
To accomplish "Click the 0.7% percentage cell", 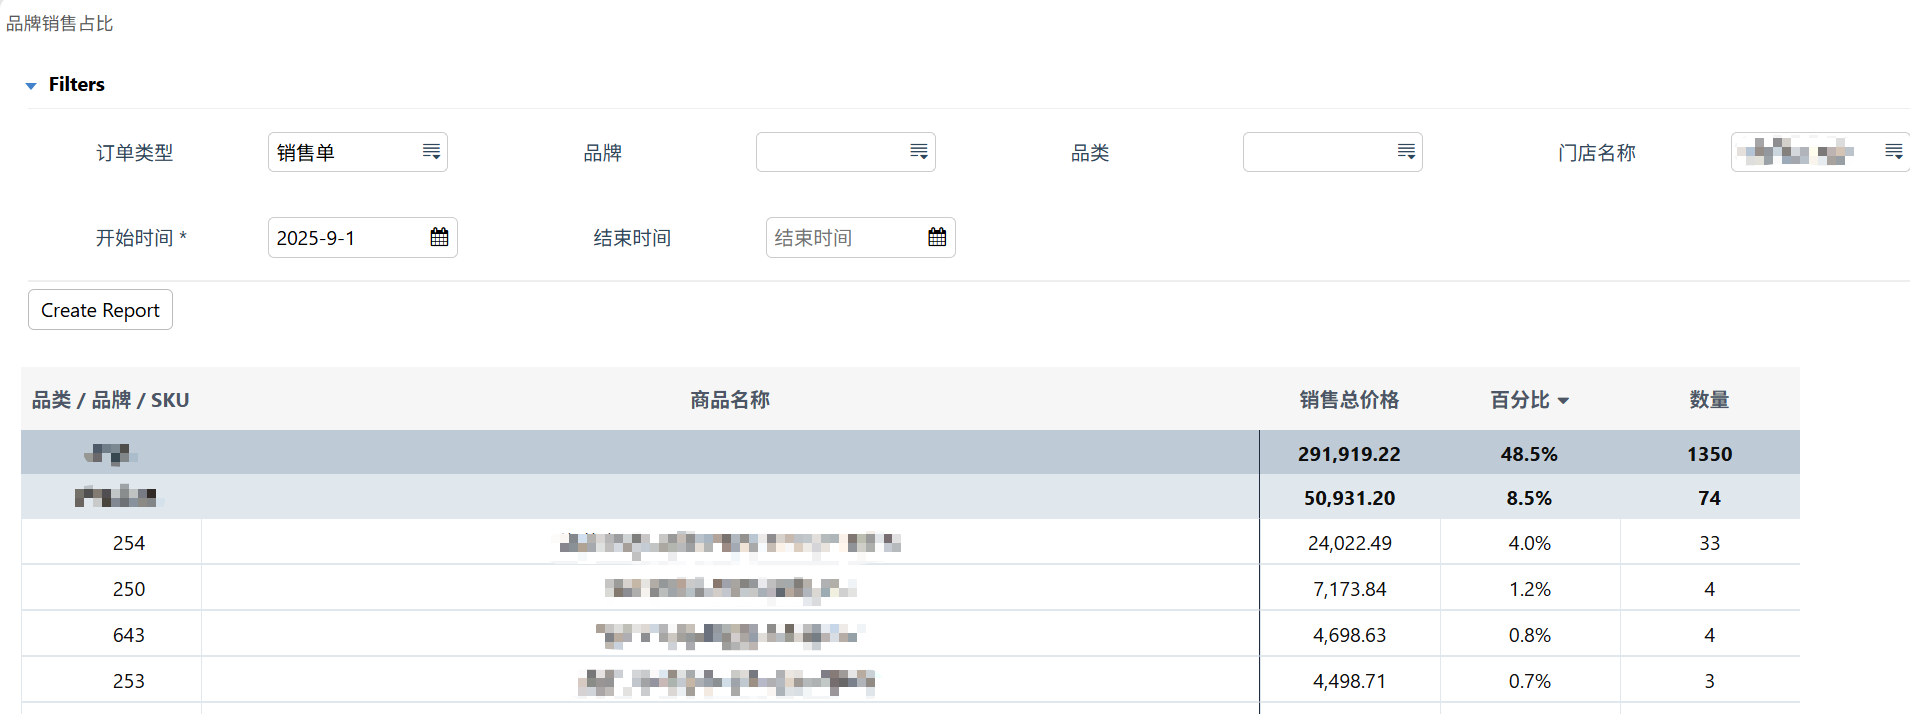I will point(1529,681).
